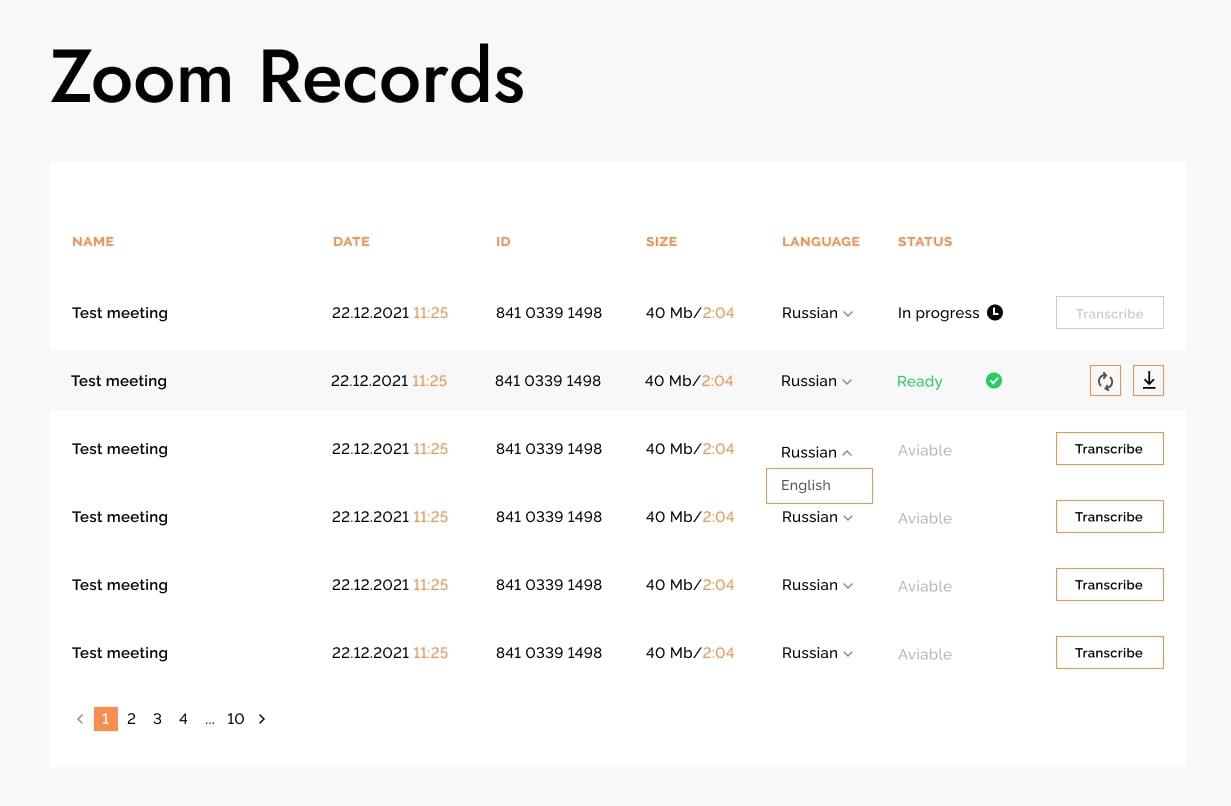
Task: Click the 22.12.2021 date in In progress row
Action: click(371, 313)
